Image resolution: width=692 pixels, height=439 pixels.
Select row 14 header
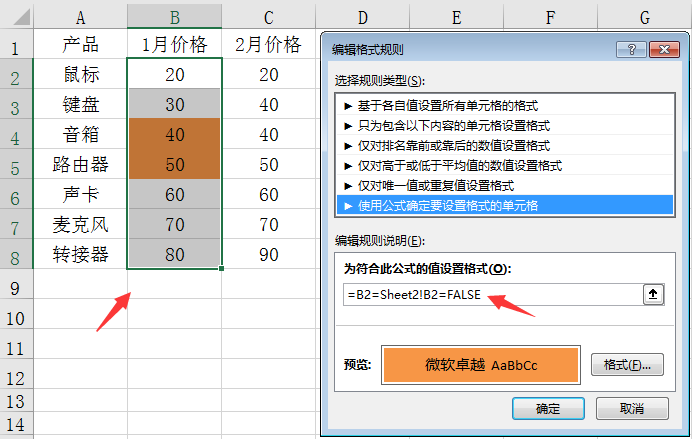tap(16, 424)
